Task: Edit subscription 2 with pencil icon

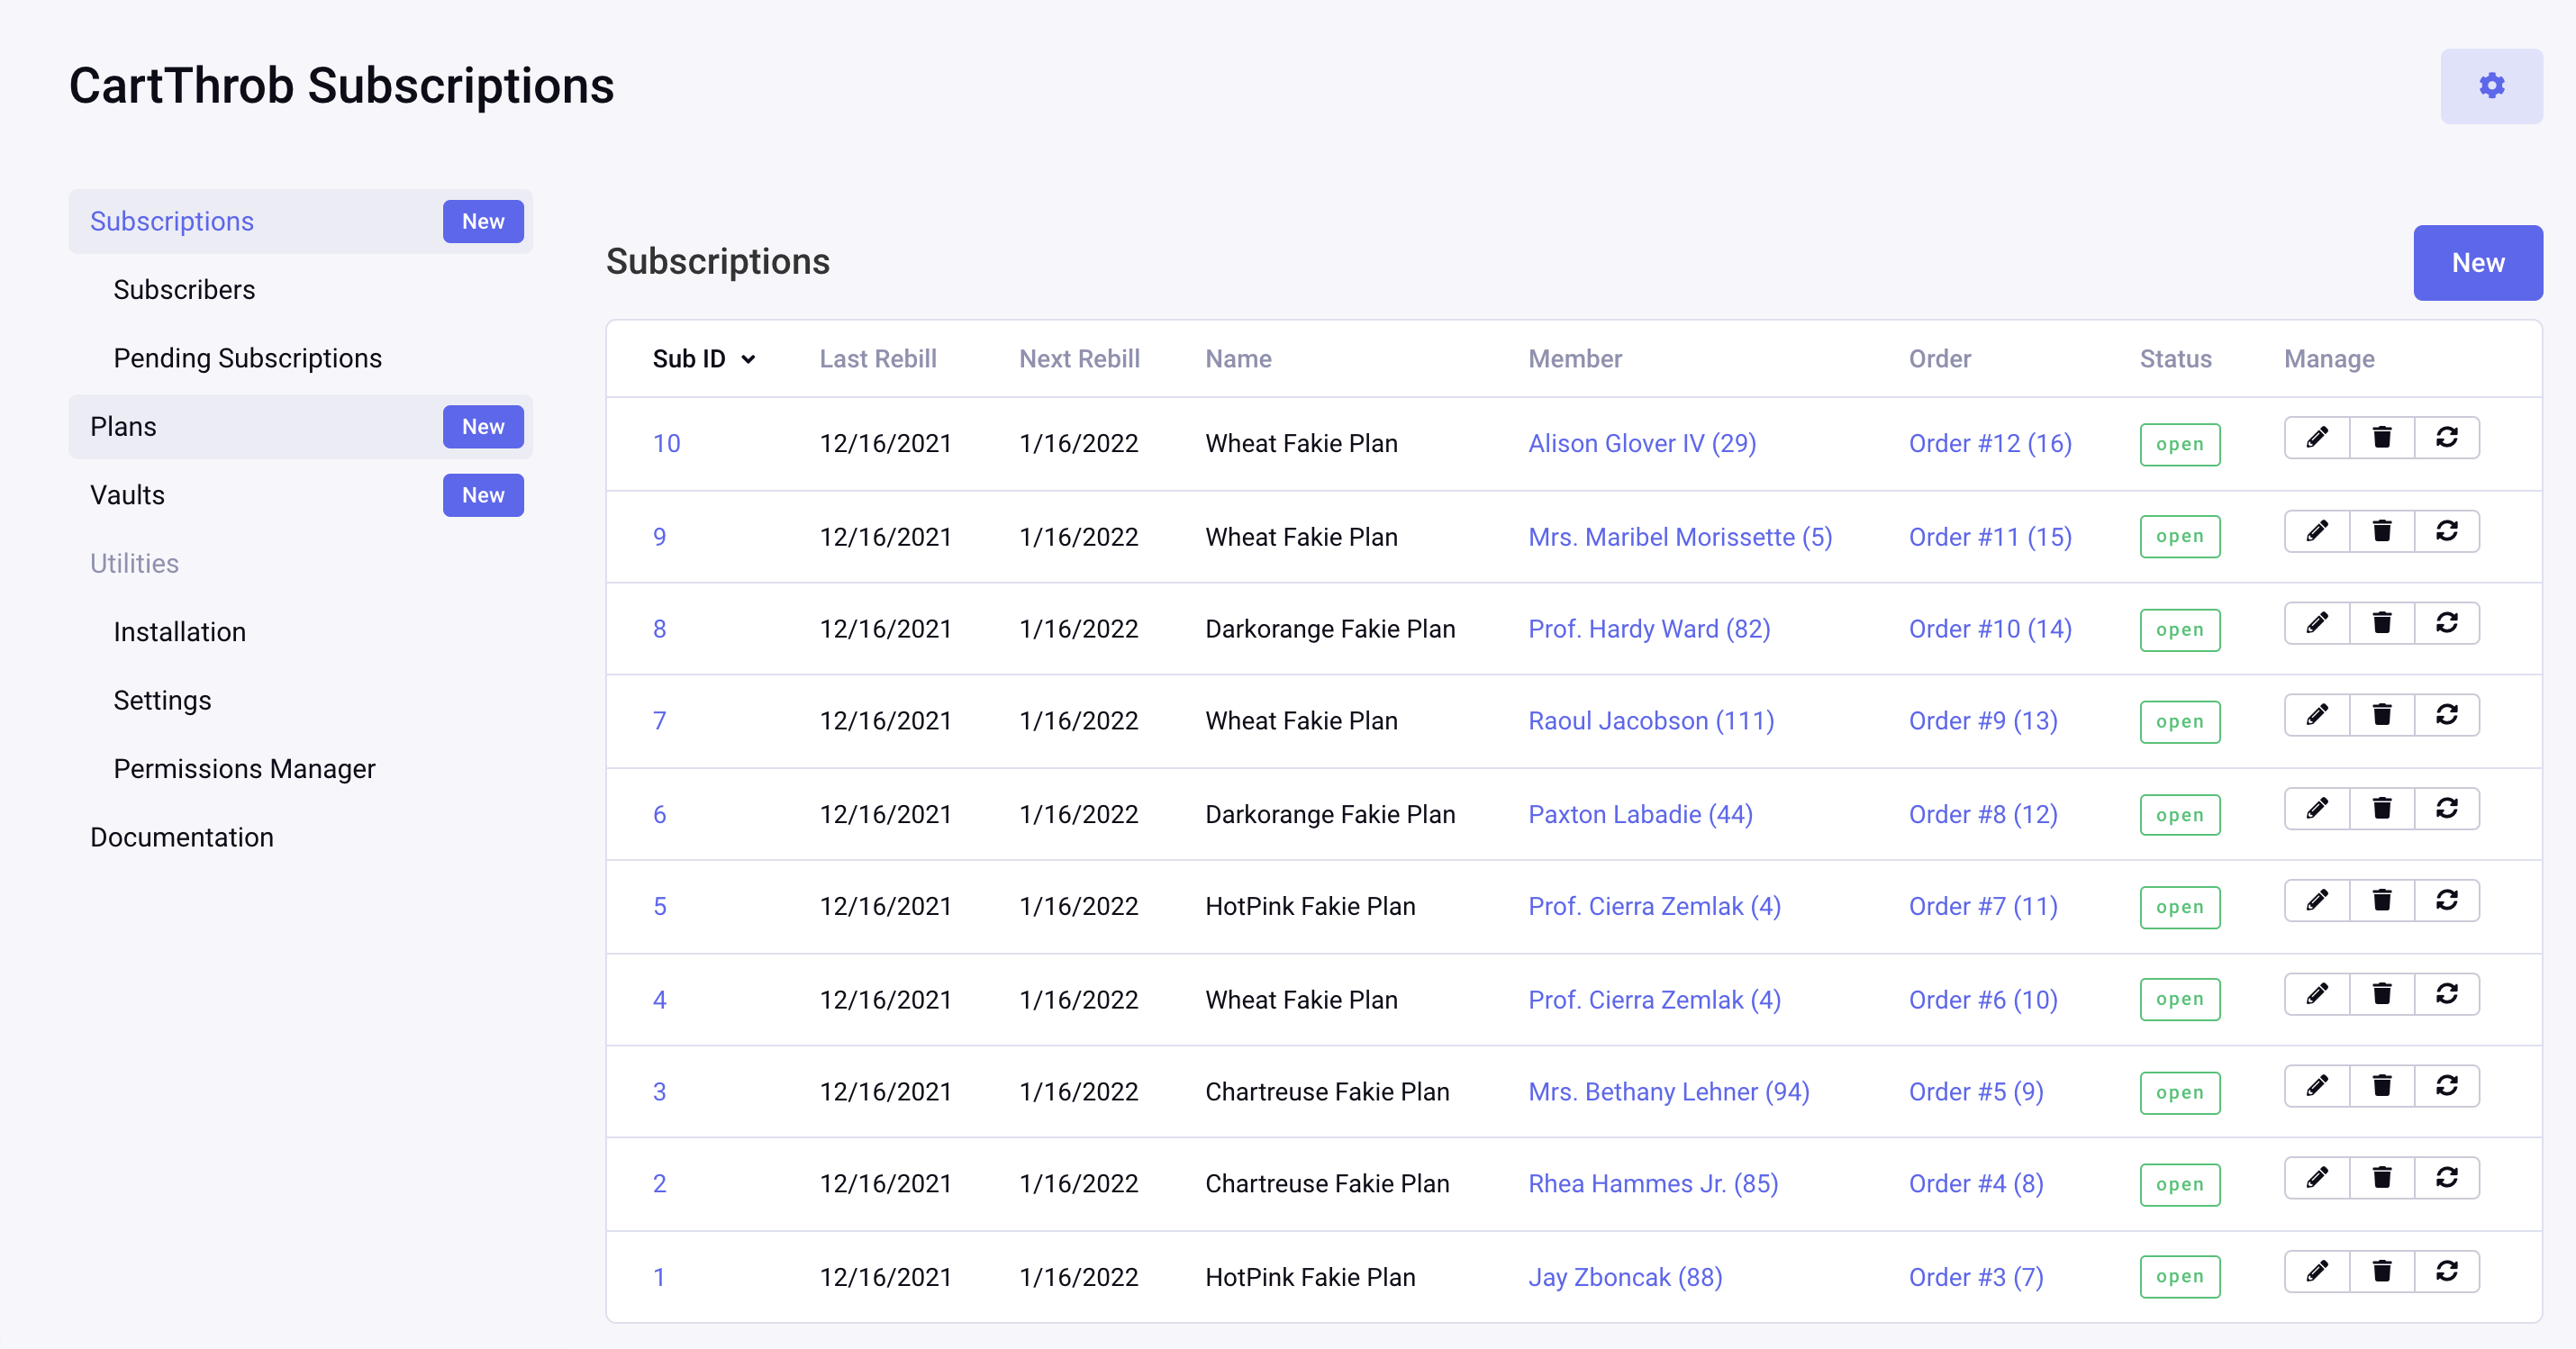Action: pyautogui.click(x=2317, y=1178)
